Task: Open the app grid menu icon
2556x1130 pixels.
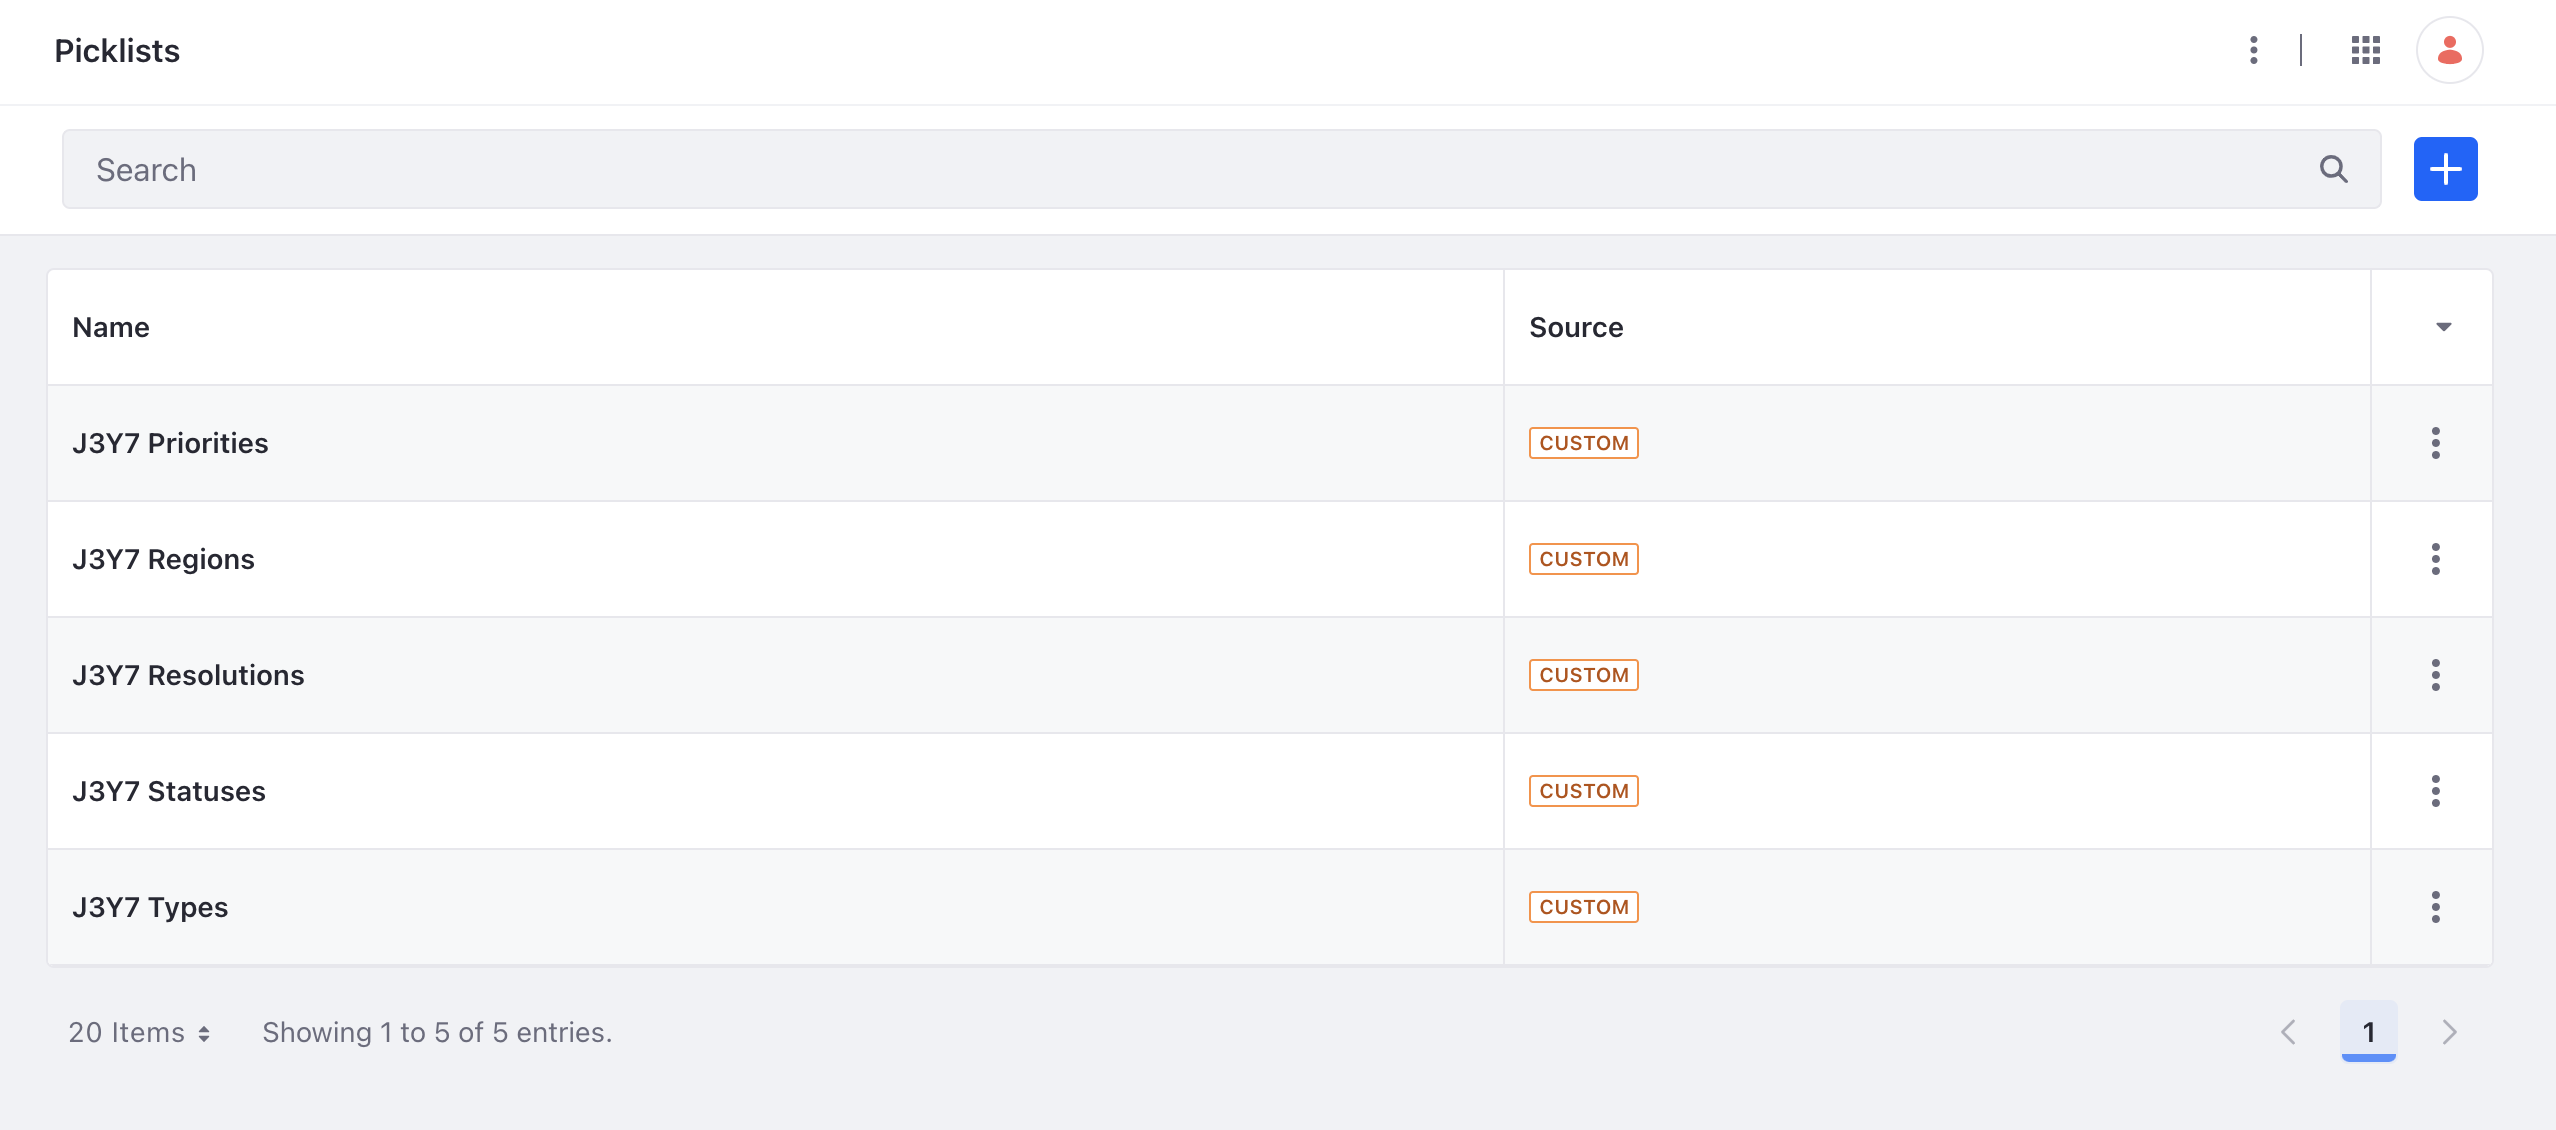Action: tap(2367, 49)
